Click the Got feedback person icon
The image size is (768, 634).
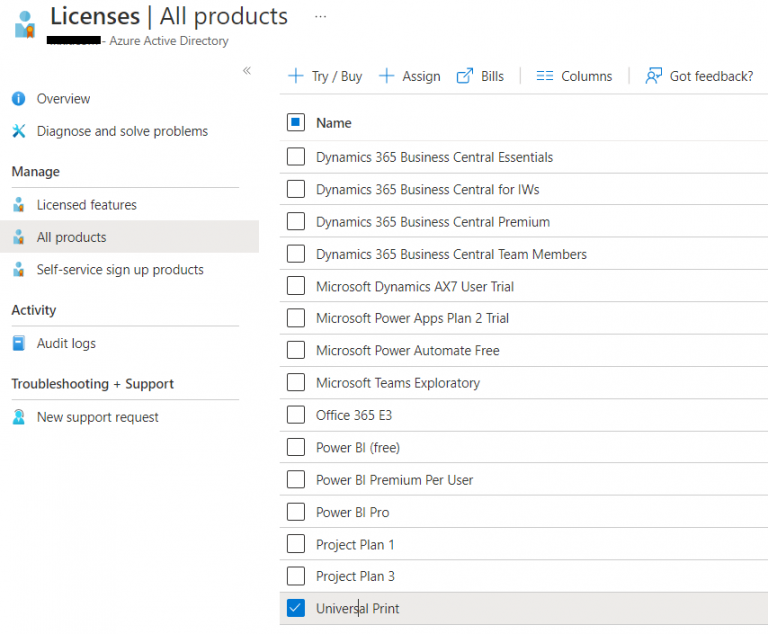click(x=654, y=76)
